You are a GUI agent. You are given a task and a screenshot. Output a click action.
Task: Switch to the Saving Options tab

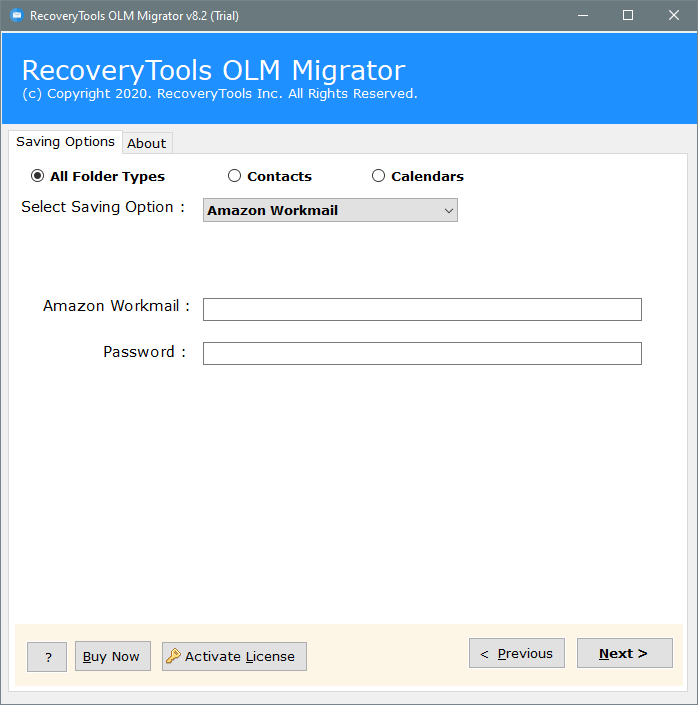click(x=66, y=142)
